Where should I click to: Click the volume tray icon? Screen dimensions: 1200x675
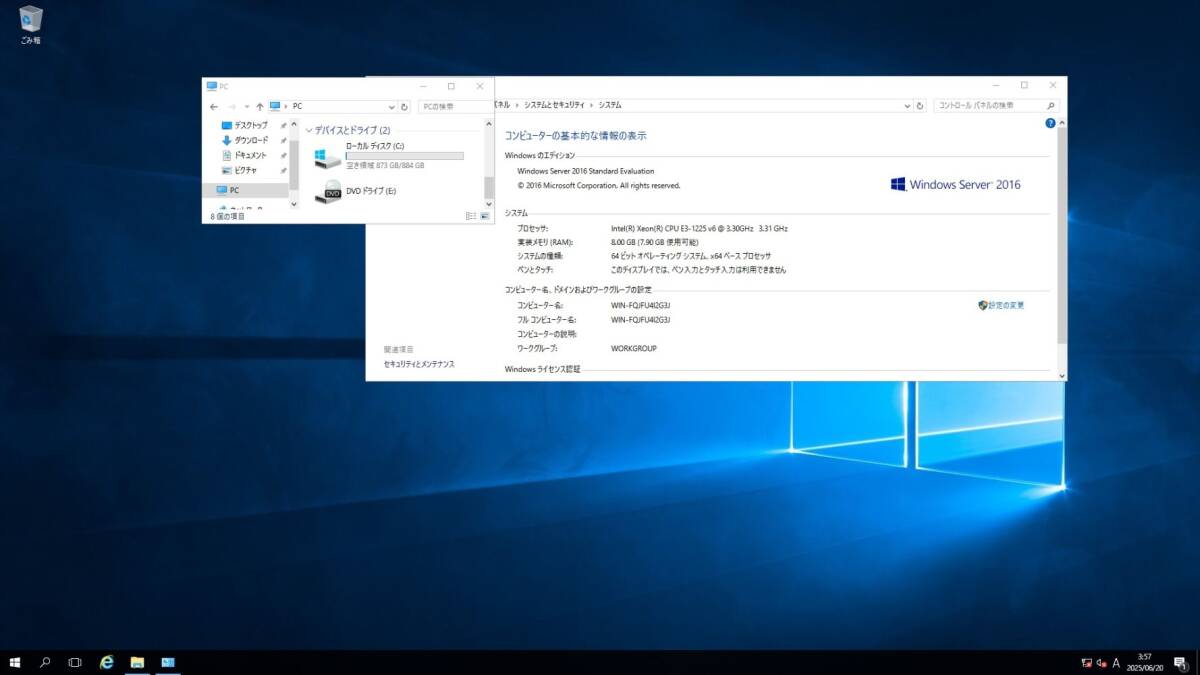(x=1101, y=662)
